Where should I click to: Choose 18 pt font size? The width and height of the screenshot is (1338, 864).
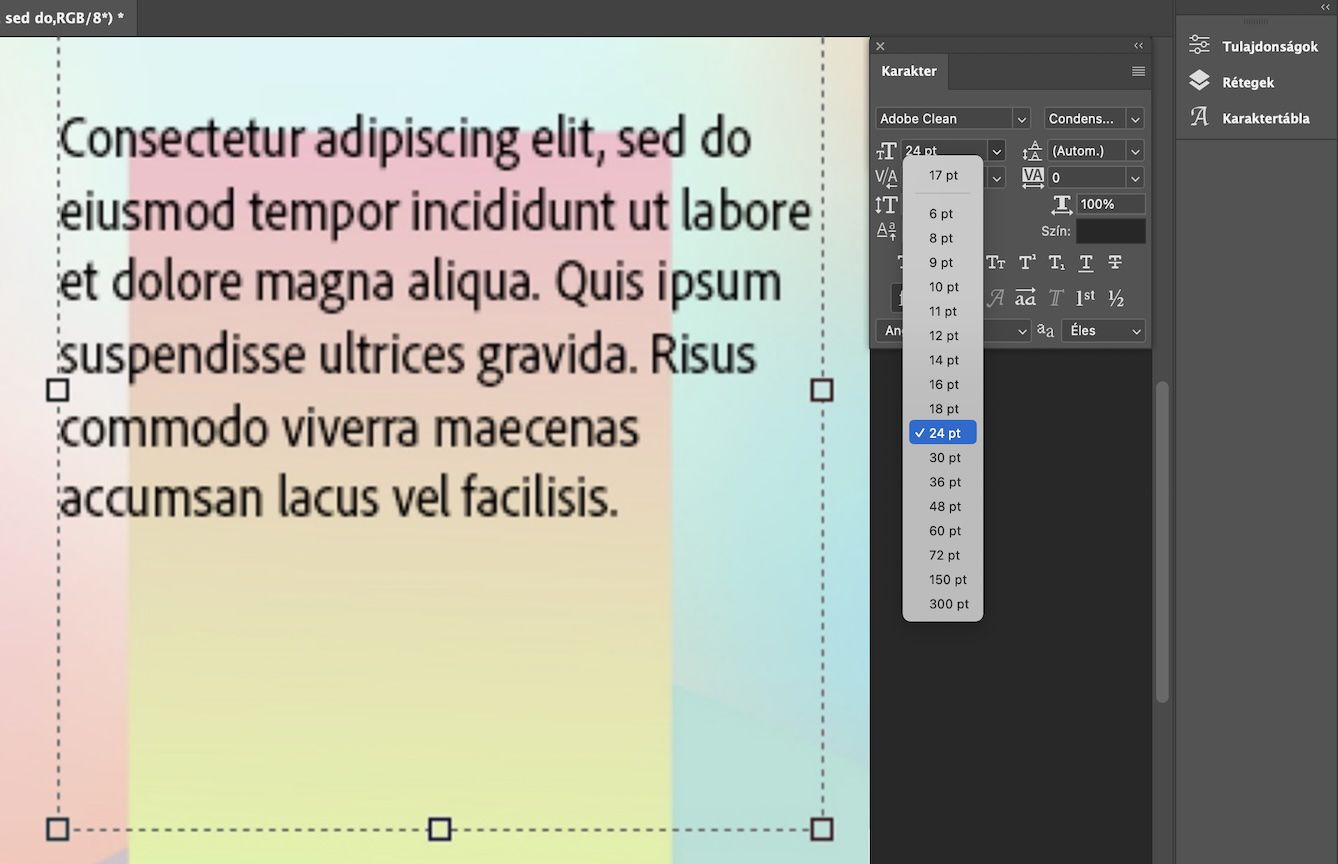point(943,409)
